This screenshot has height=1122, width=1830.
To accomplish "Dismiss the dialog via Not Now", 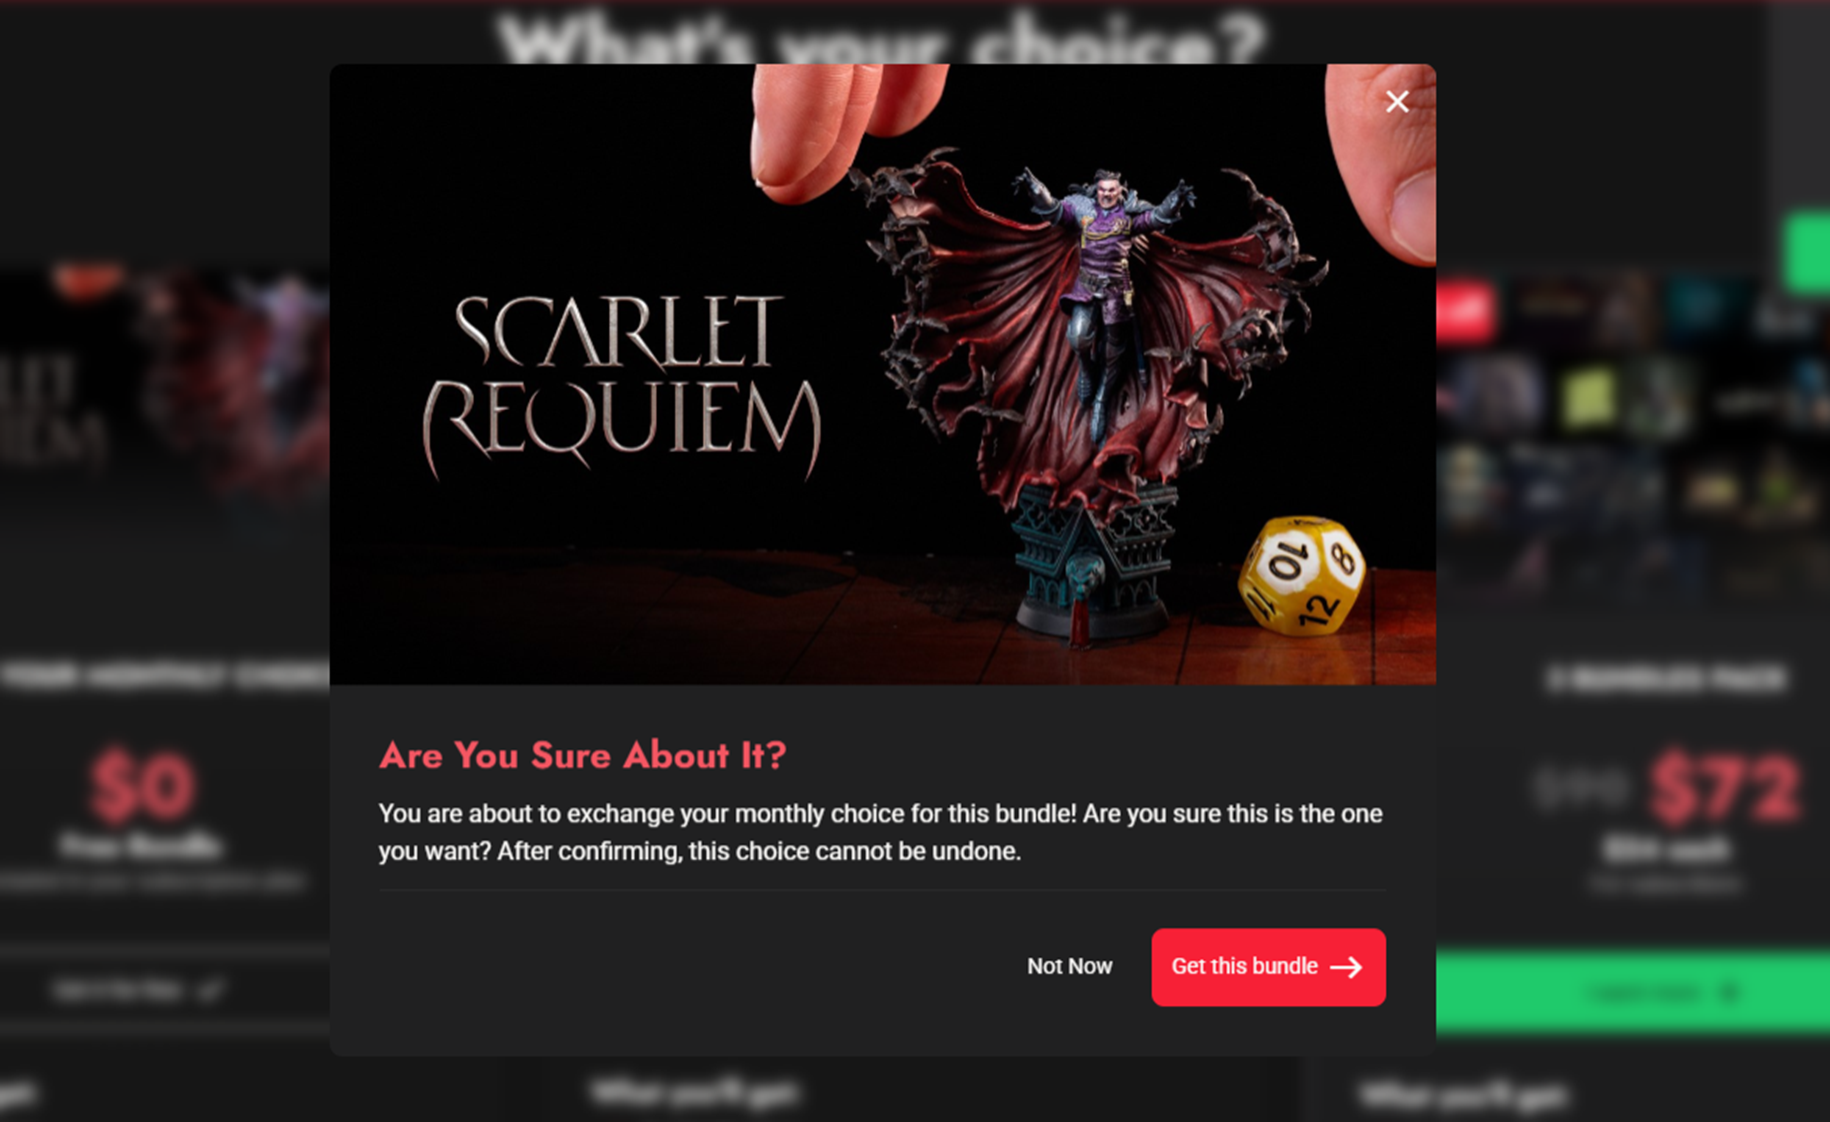I will (1069, 967).
